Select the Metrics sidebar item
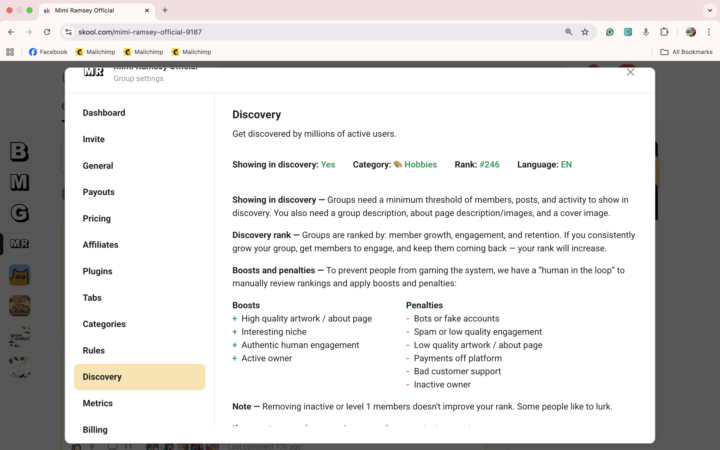The image size is (720, 450). coord(97,403)
